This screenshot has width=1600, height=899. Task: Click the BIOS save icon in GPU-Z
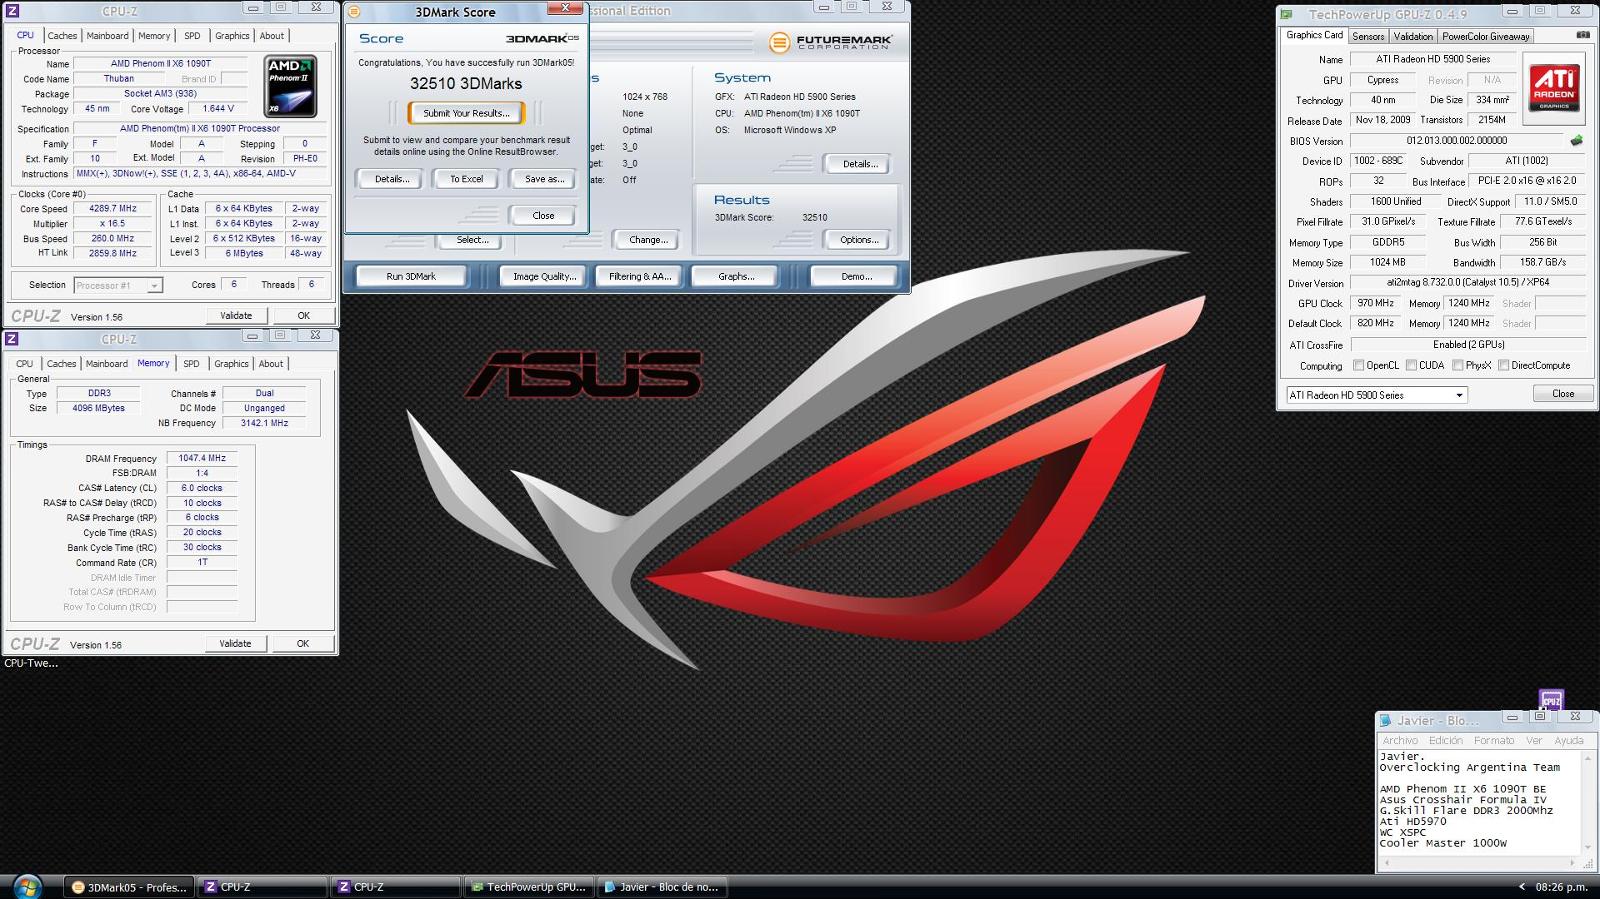(x=1577, y=141)
